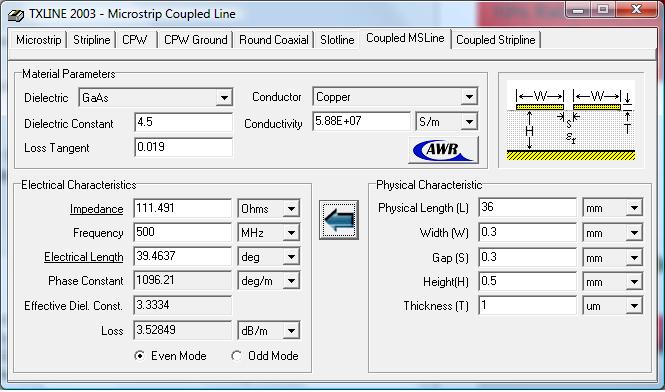Select the Coupled MSLine tab
This screenshot has width=665, height=392.
(405, 38)
